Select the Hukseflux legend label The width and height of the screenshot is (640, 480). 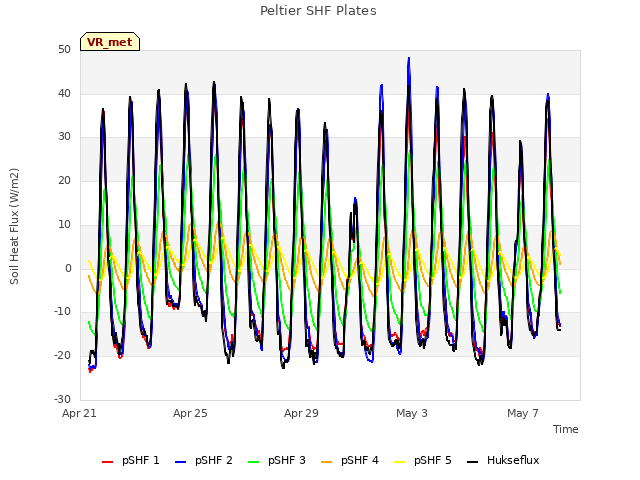513,460
